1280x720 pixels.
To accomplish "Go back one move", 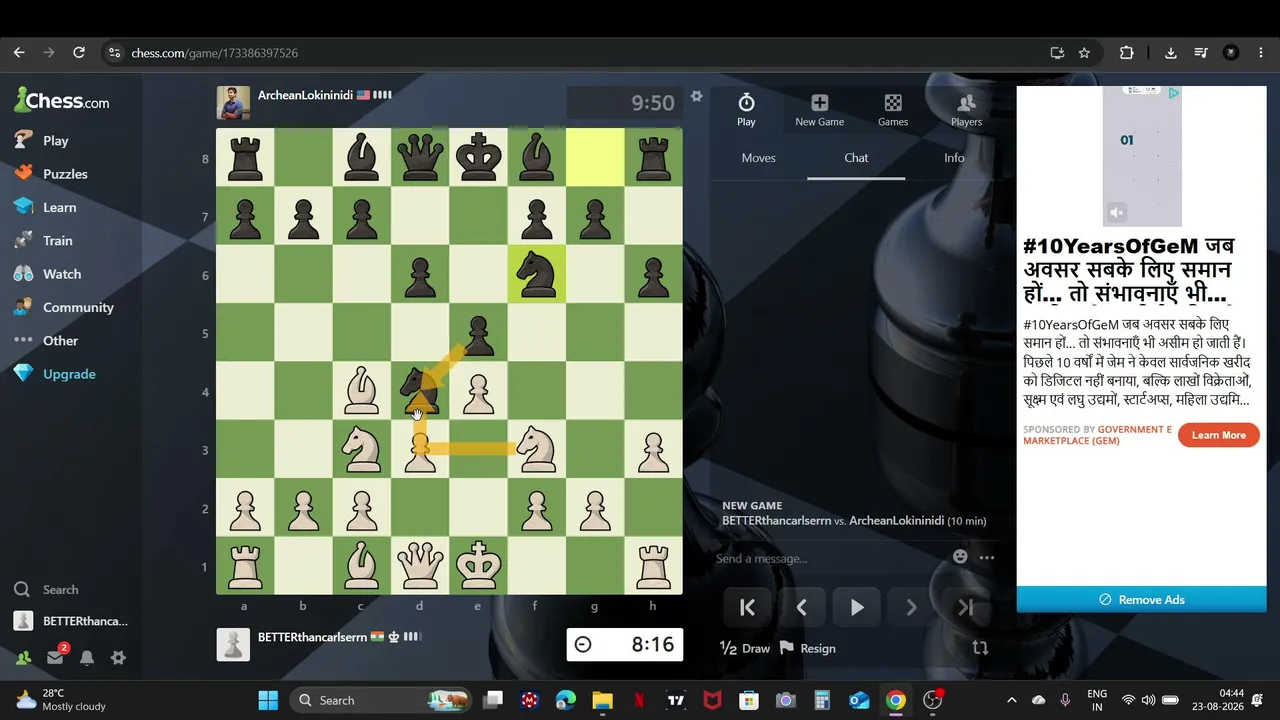I will (x=801, y=607).
